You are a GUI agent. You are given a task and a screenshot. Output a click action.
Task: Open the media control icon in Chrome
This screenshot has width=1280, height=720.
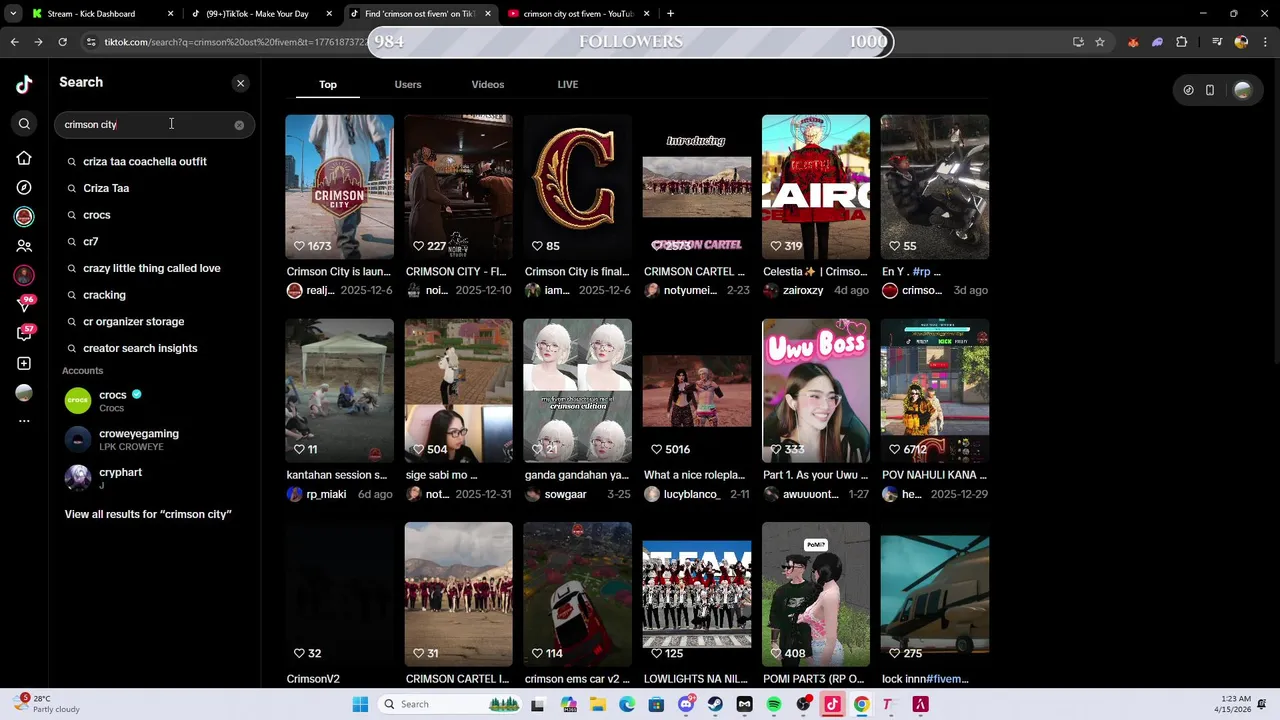pyautogui.click(x=1217, y=42)
